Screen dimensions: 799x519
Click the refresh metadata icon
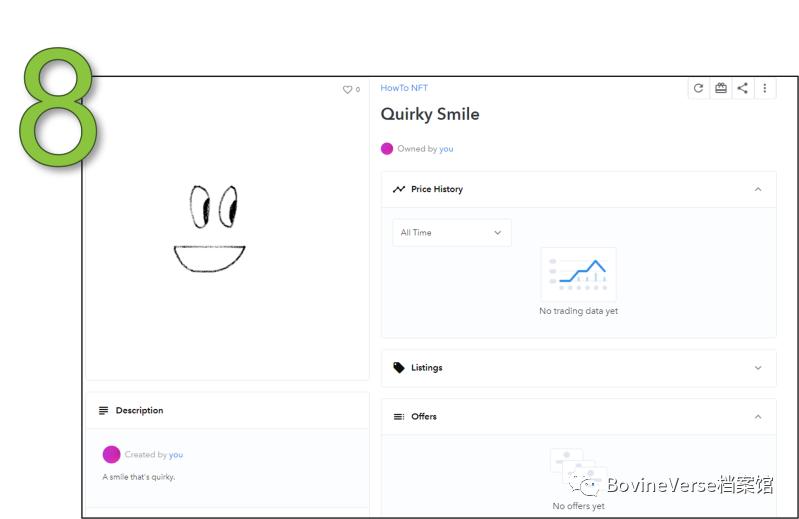point(698,88)
